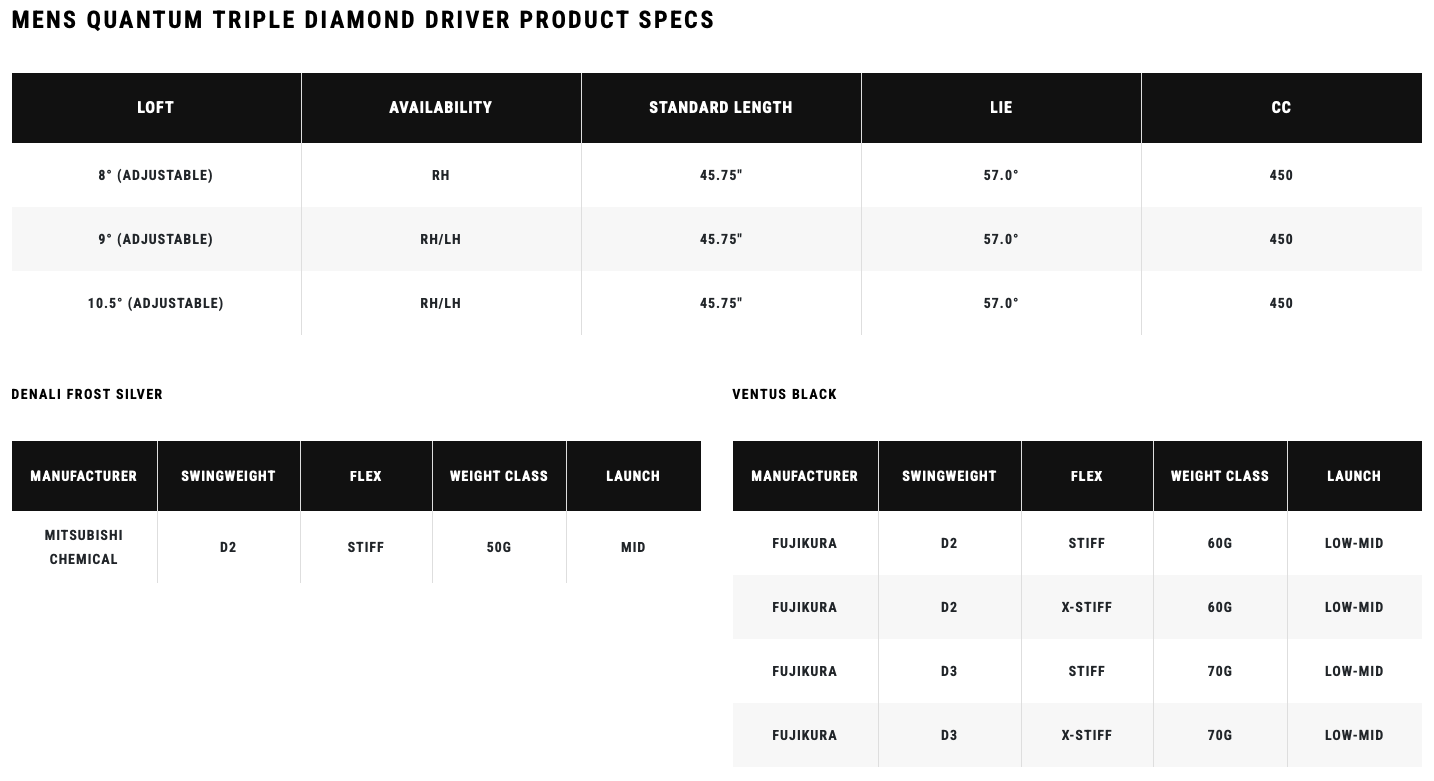The width and height of the screenshot is (1434, 781).
Task: Select the 9° (Adjustable) loft cell
Action: click(156, 239)
